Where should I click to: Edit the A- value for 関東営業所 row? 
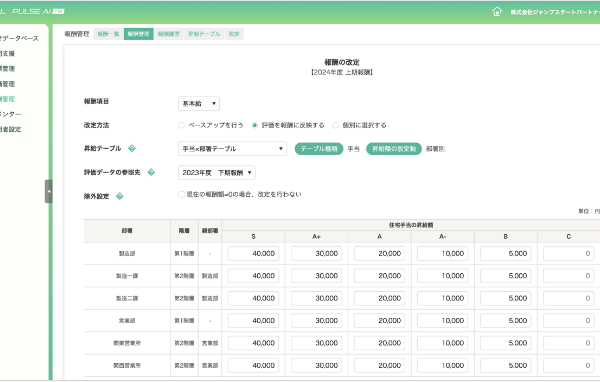coord(442,343)
